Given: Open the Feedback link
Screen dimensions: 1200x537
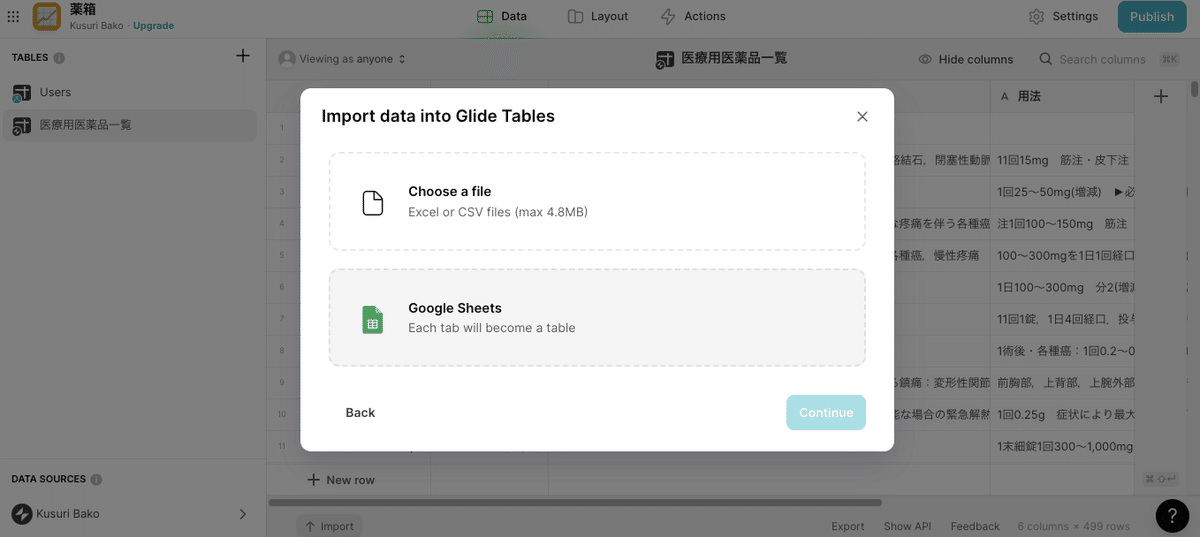Looking at the screenshot, I should (x=975, y=526).
